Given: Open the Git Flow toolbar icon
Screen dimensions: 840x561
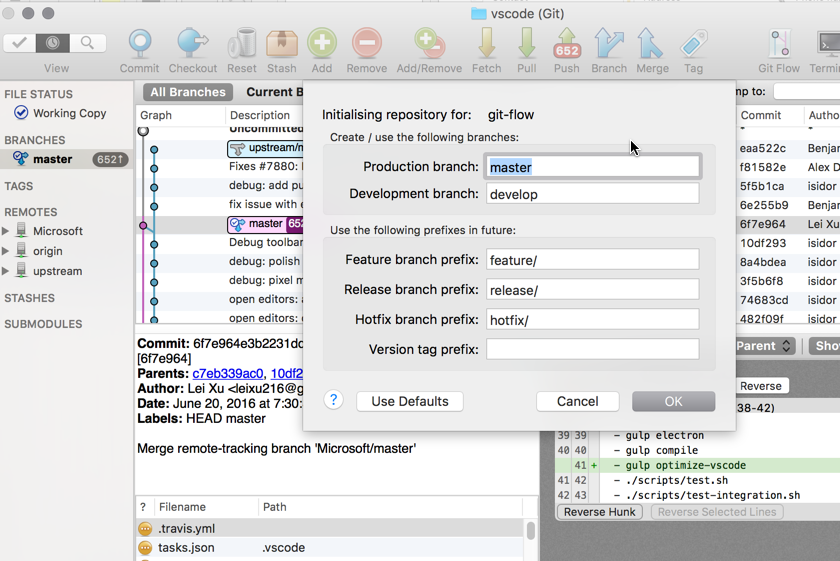Looking at the screenshot, I should [779, 43].
